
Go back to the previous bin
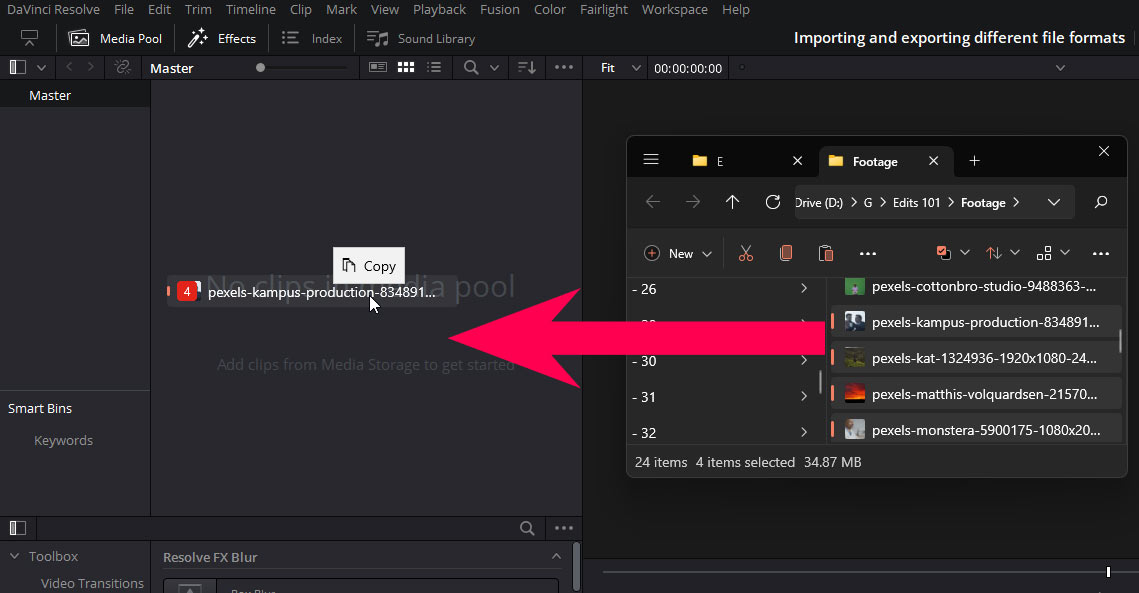point(69,67)
